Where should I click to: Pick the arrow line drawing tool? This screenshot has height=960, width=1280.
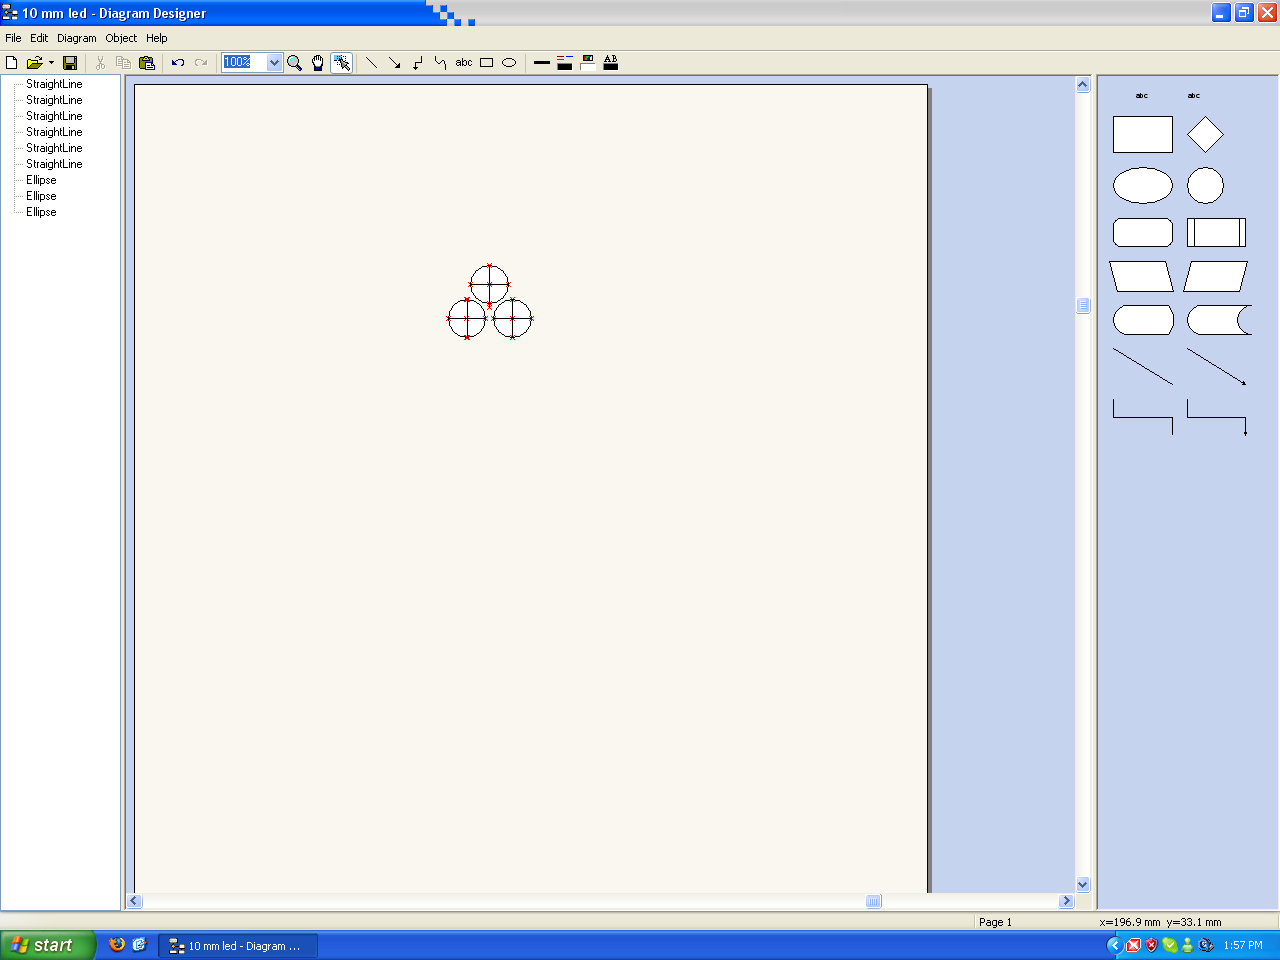pyautogui.click(x=394, y=62)
